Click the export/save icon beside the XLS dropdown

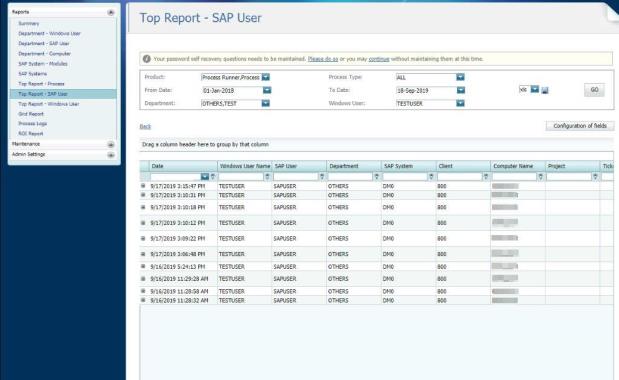545,90
